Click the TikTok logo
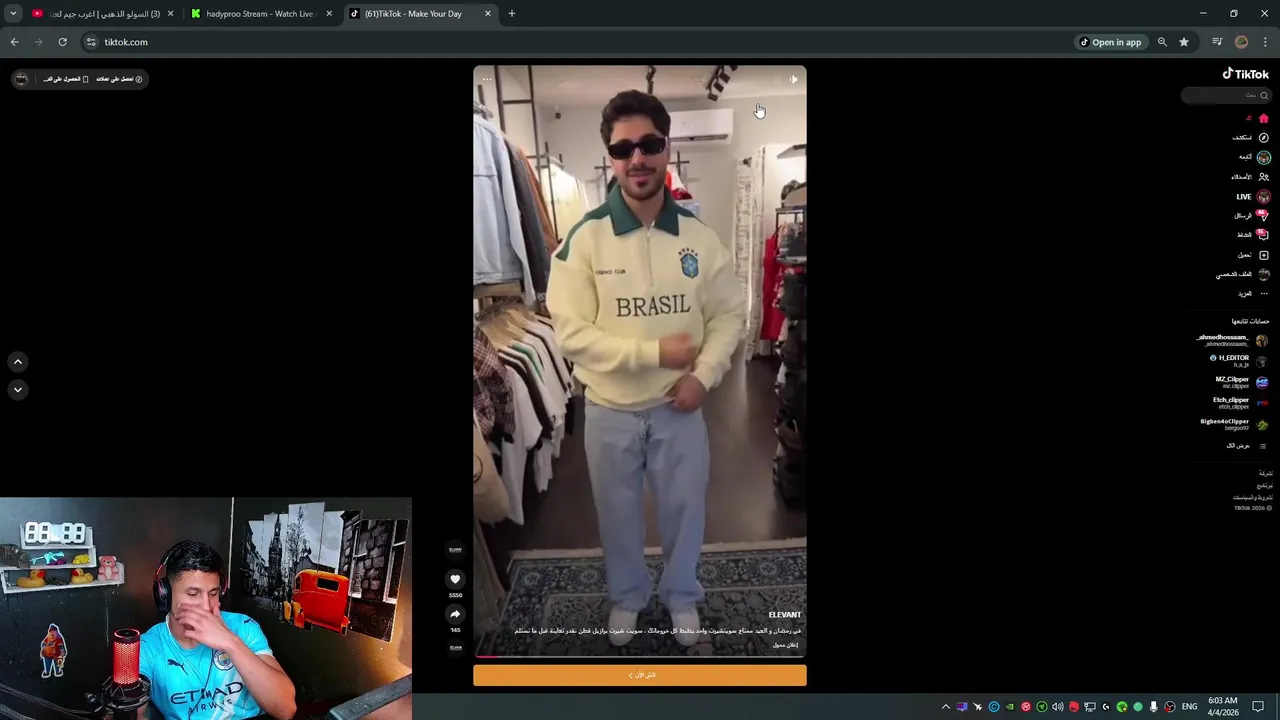Screen dimensions: 1280x720 coord(1245,74)
